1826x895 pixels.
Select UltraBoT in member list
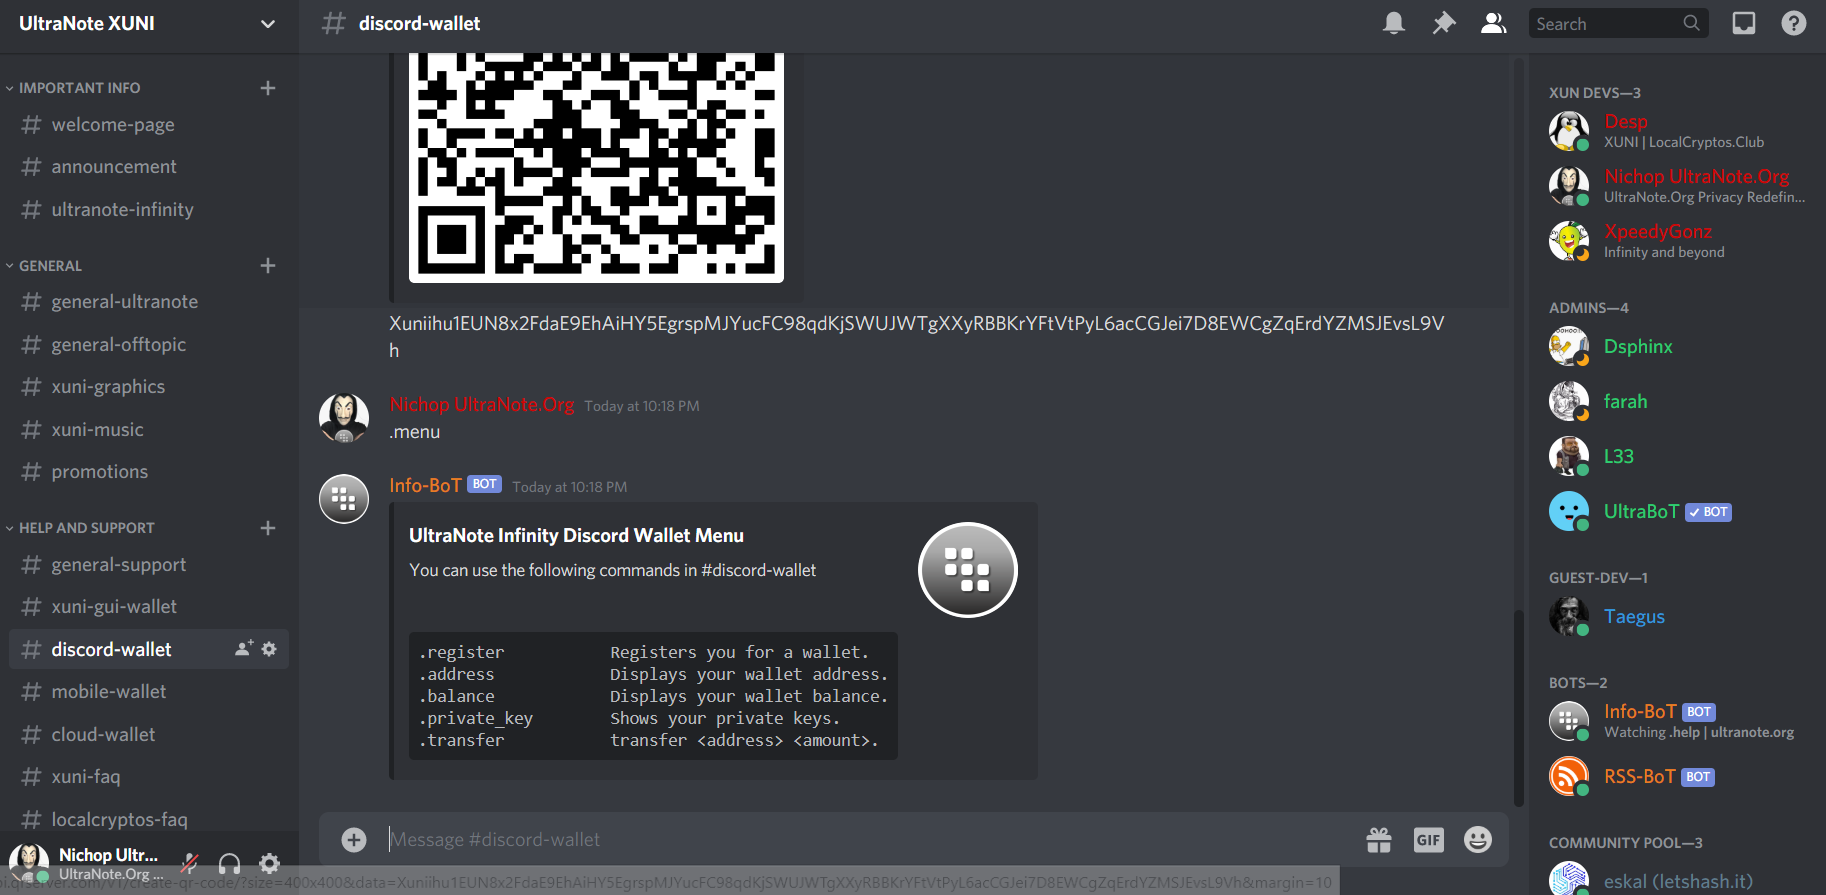click(x=1676, y=511)
